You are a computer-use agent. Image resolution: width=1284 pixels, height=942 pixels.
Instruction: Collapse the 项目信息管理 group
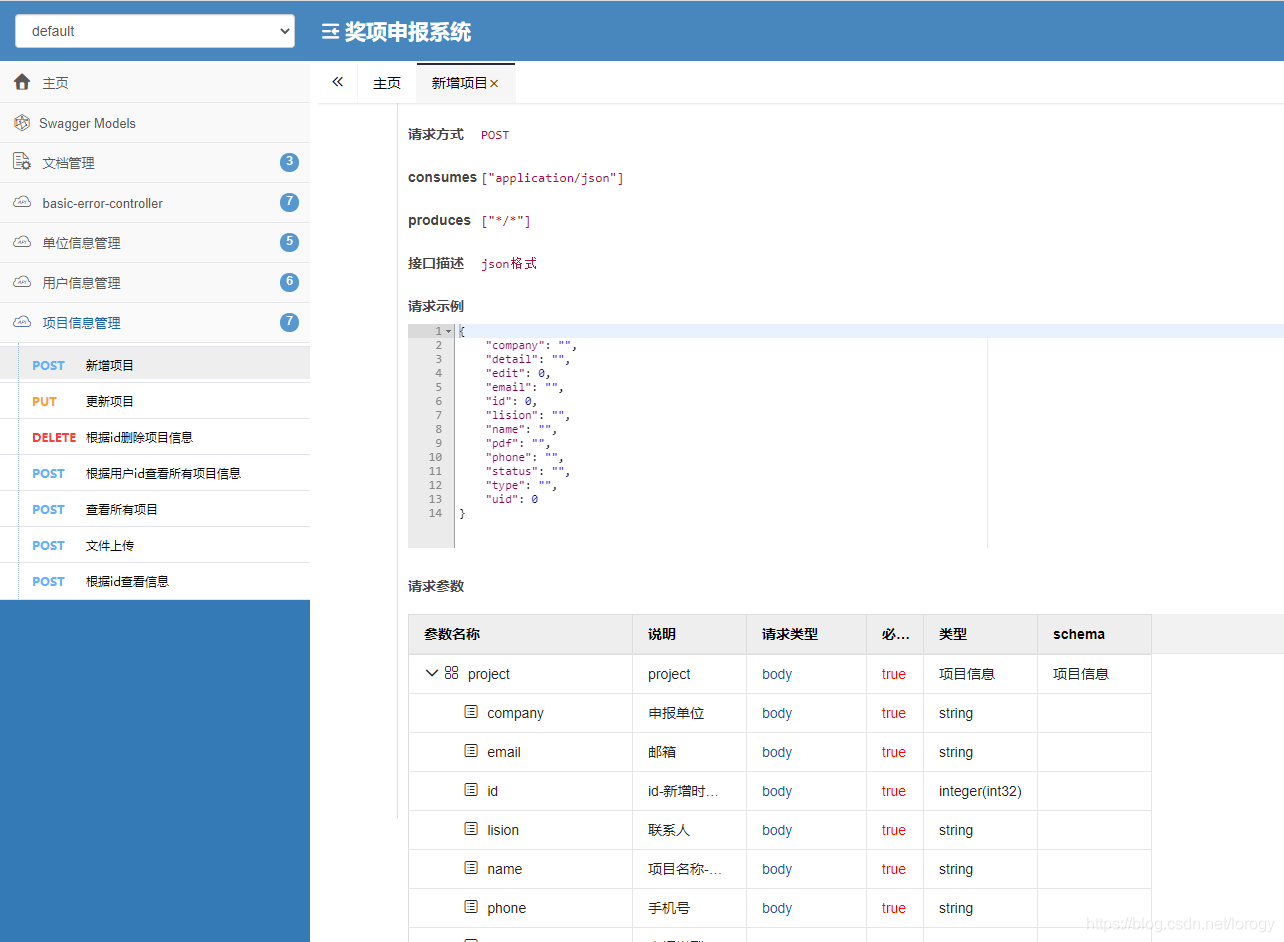point(155,322)
